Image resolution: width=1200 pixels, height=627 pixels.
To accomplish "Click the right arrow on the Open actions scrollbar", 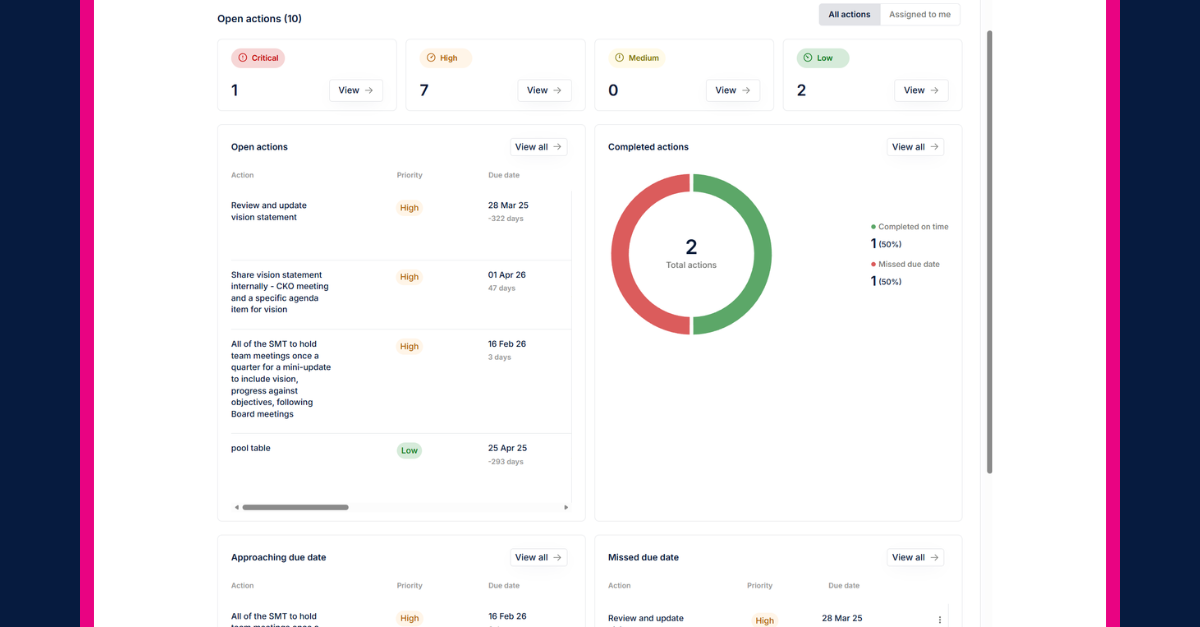I will (x=566, y=507).
